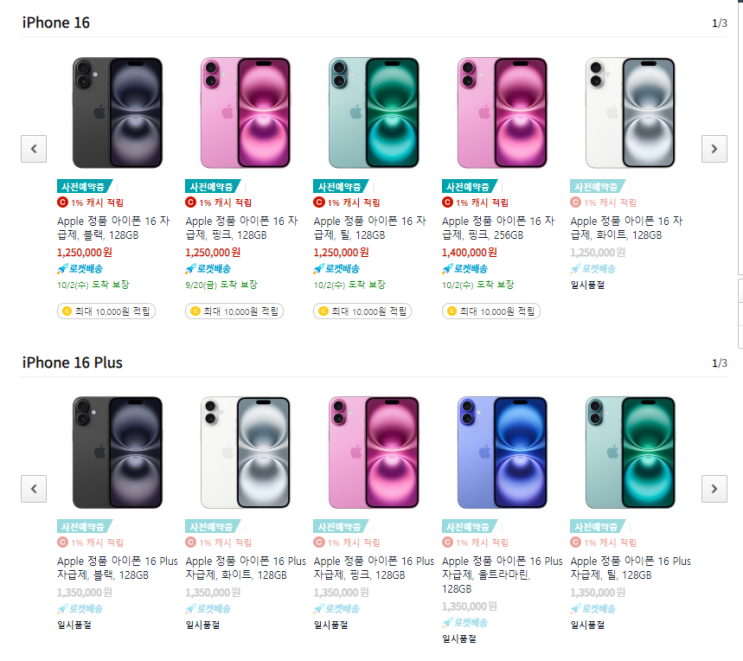Select the white iPhone 16 128GB thumbnail
The image size is (743, 661).
(x=630, y=112)
